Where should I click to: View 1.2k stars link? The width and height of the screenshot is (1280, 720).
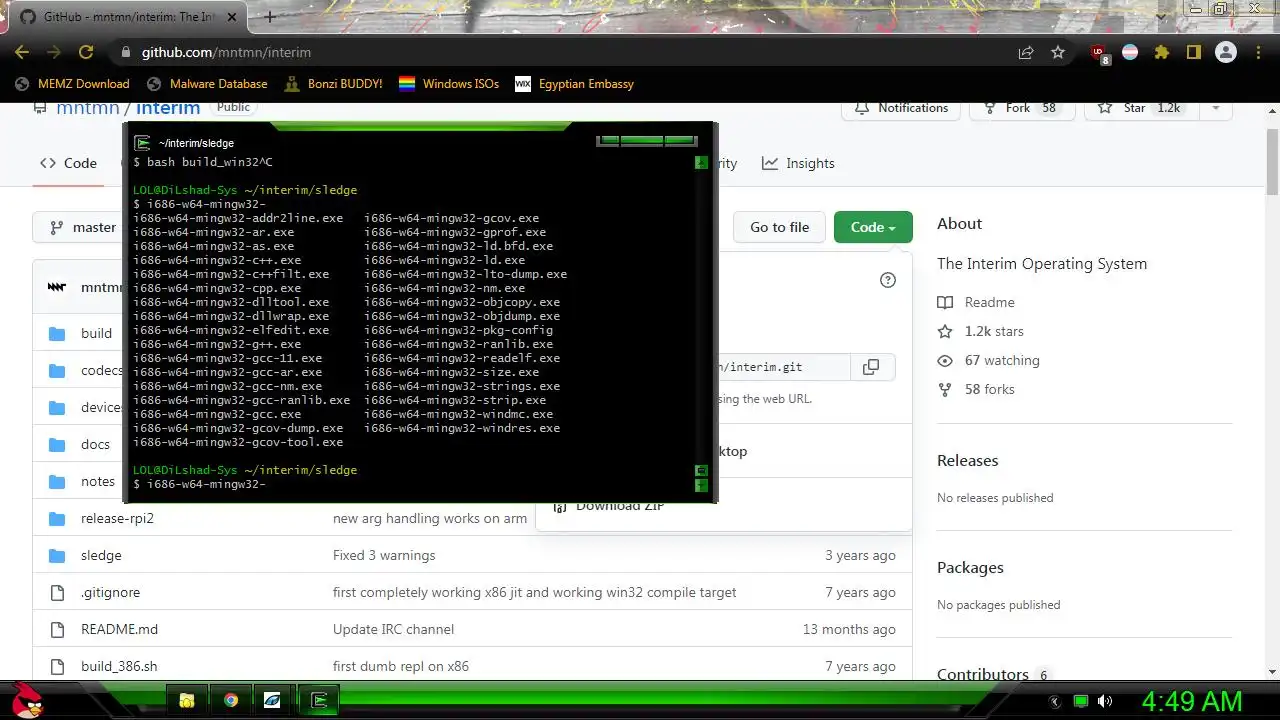coord(981,331)
